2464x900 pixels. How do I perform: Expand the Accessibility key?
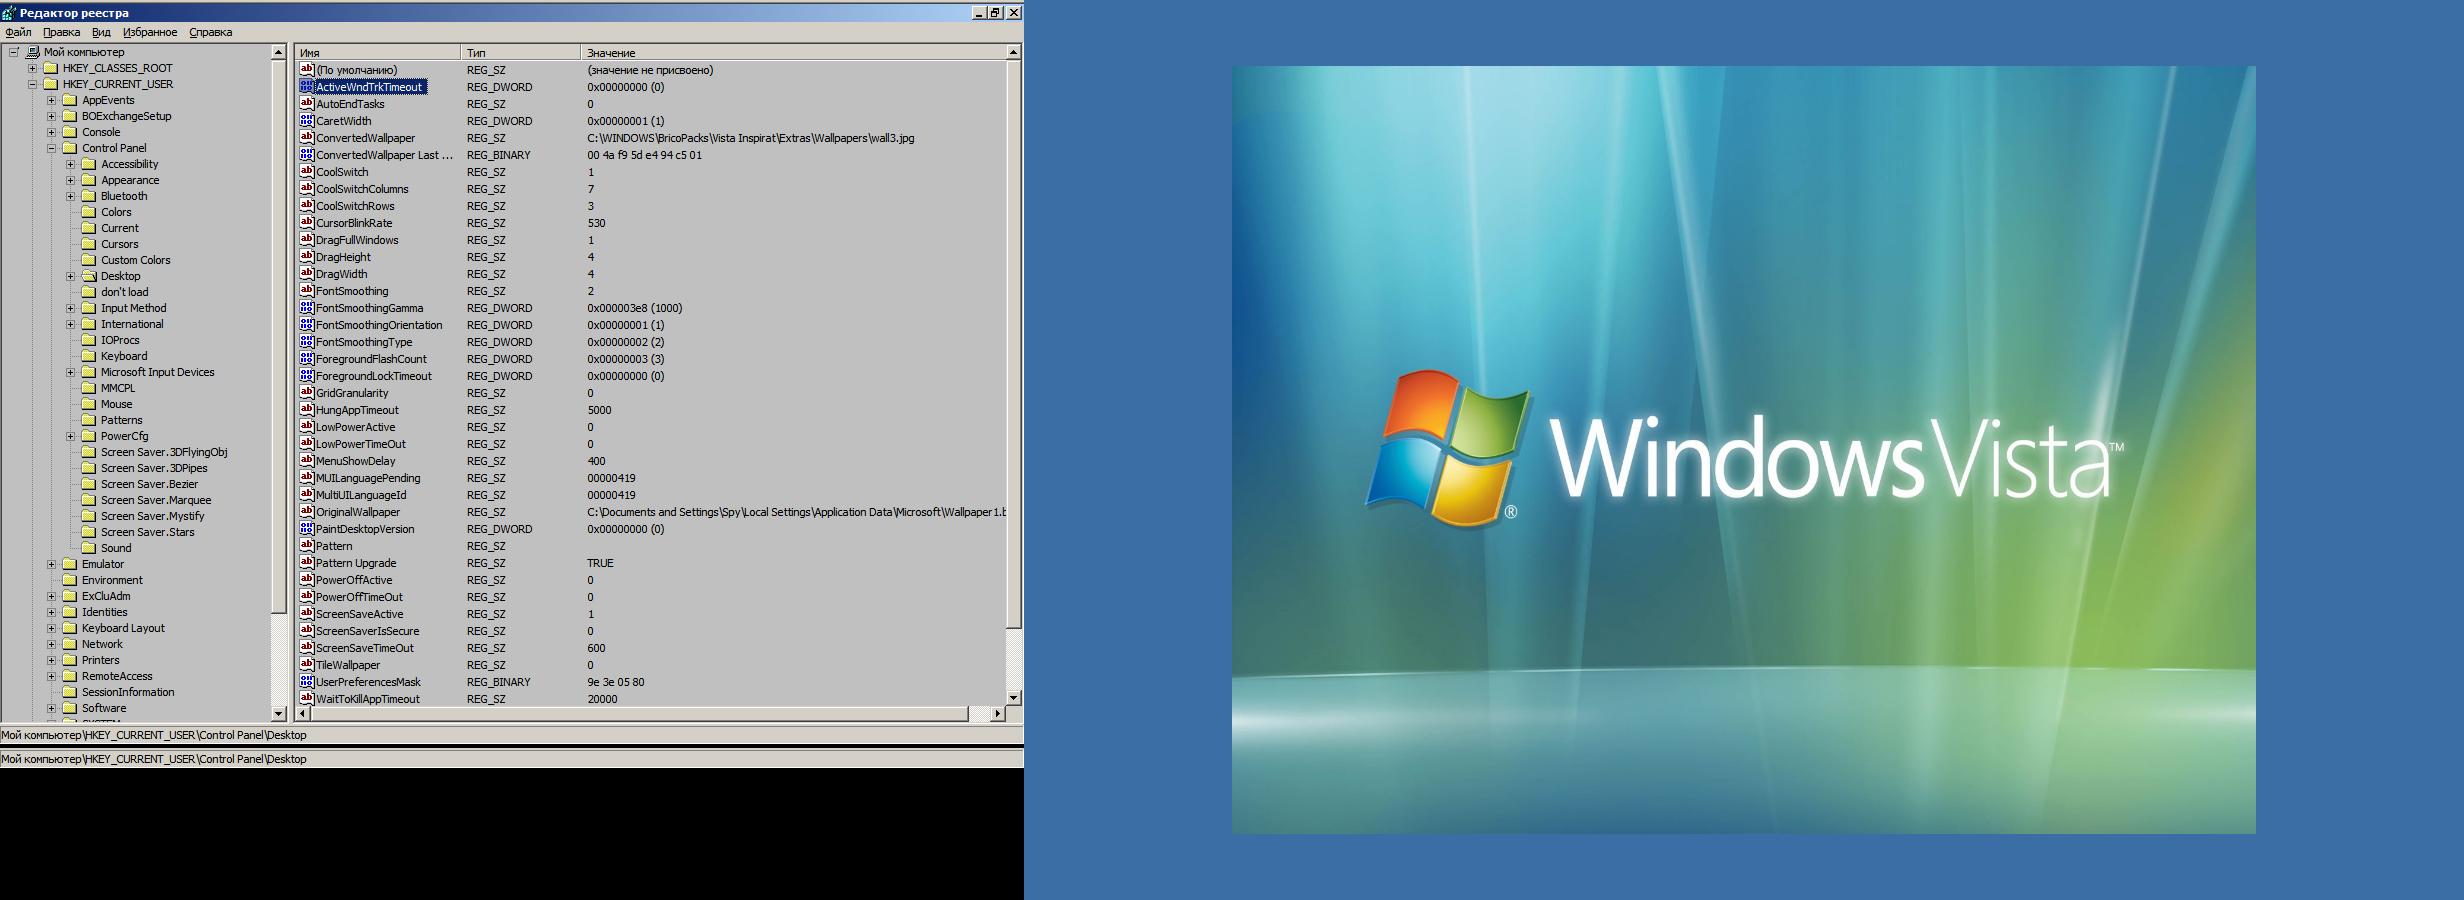point(71,164)
